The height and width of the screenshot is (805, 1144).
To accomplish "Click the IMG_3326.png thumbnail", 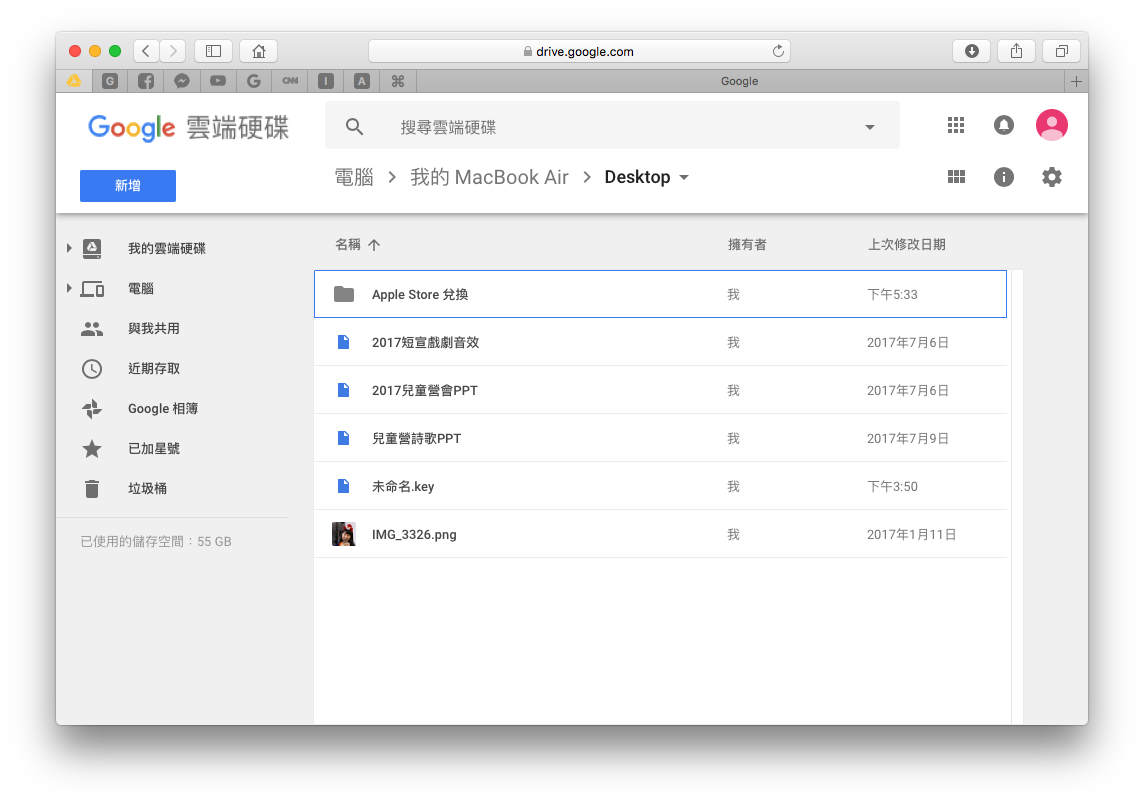I will [x=344, y=534].
